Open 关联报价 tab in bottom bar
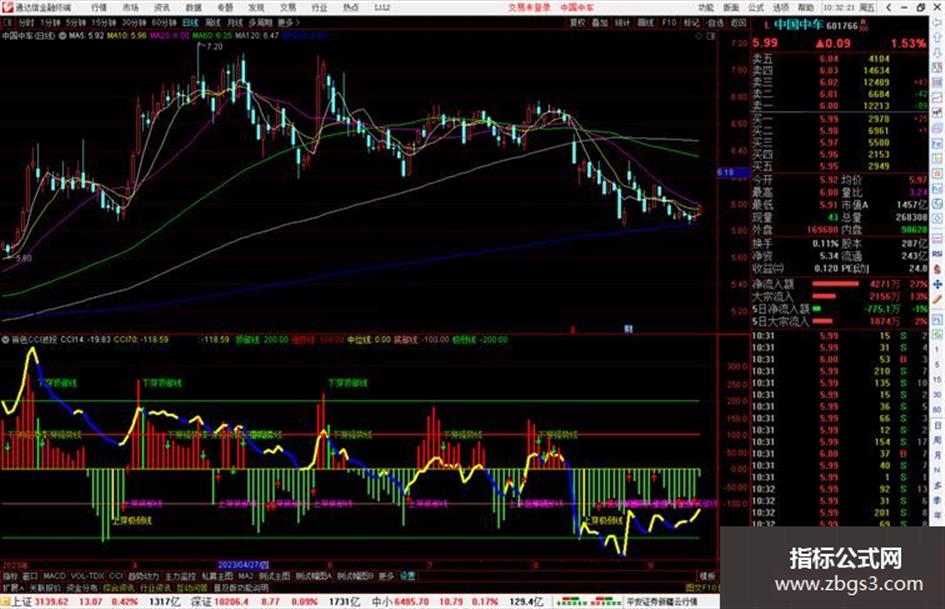The image size is (945, 609). 45,588
